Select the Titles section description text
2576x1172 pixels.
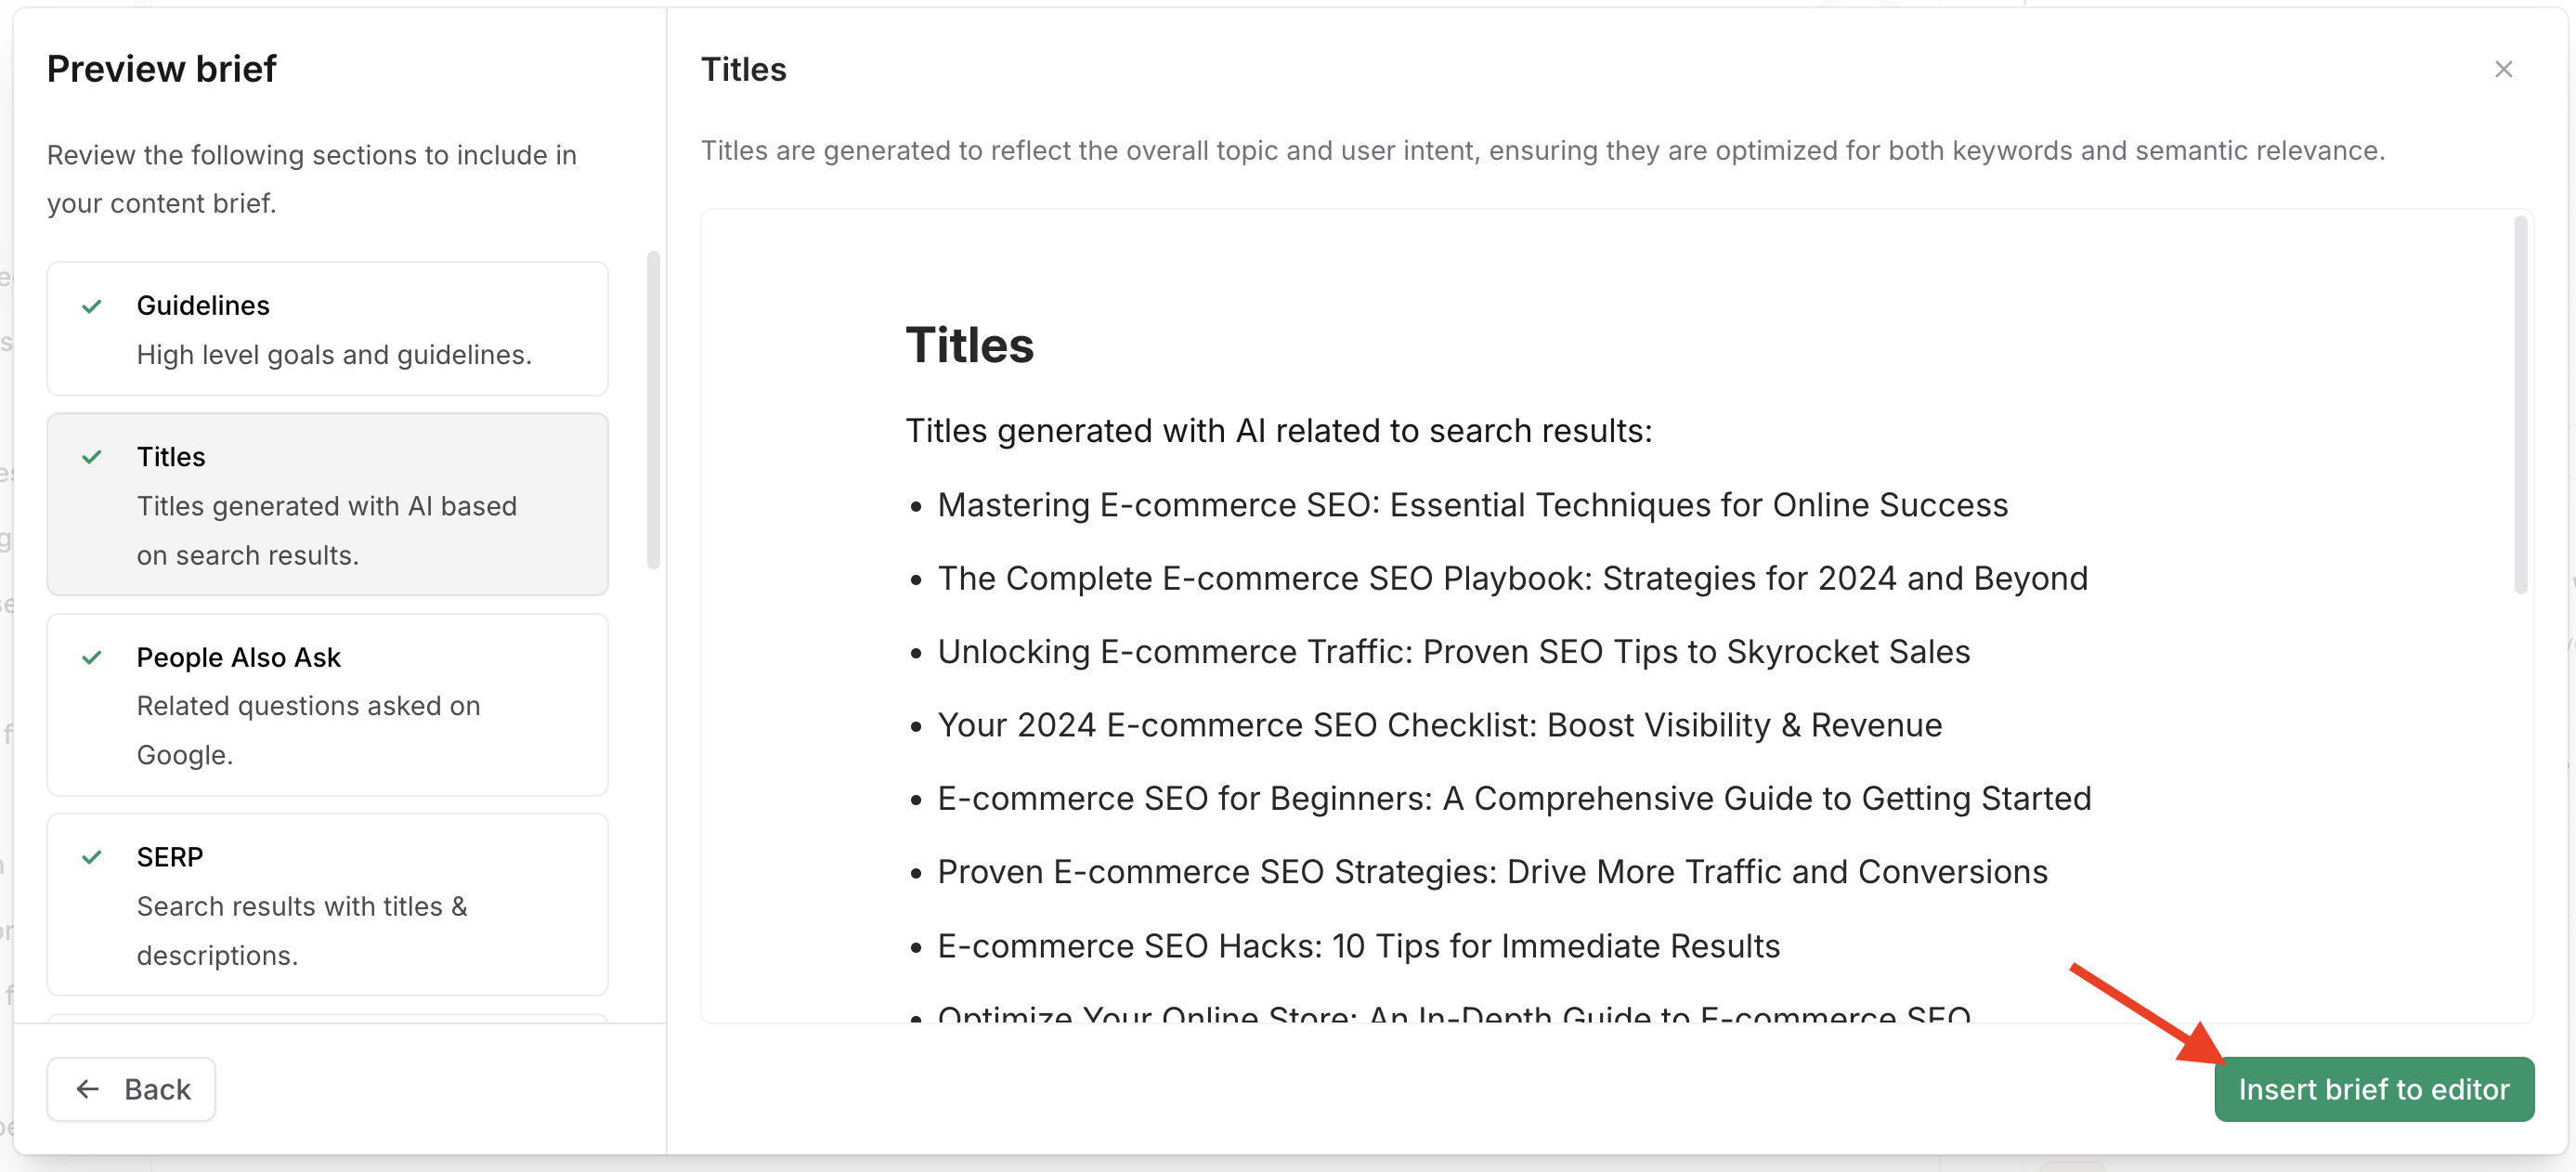pos(326,530)
